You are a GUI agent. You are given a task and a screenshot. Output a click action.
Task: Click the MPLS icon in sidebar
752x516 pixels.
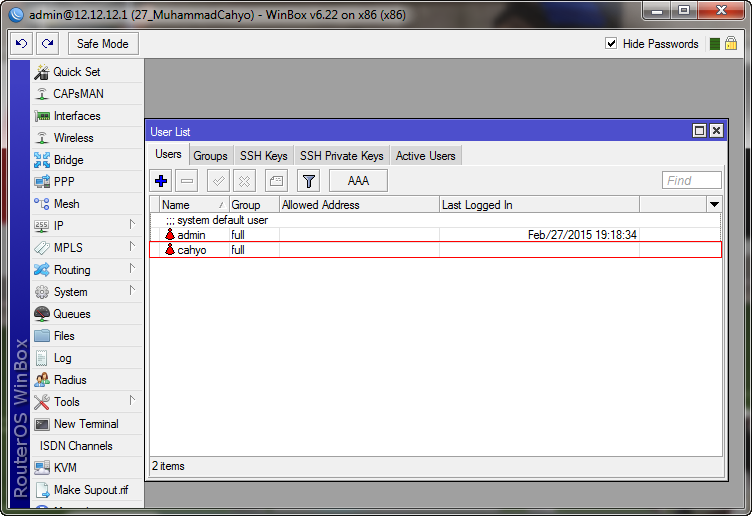tap(42, 248)
